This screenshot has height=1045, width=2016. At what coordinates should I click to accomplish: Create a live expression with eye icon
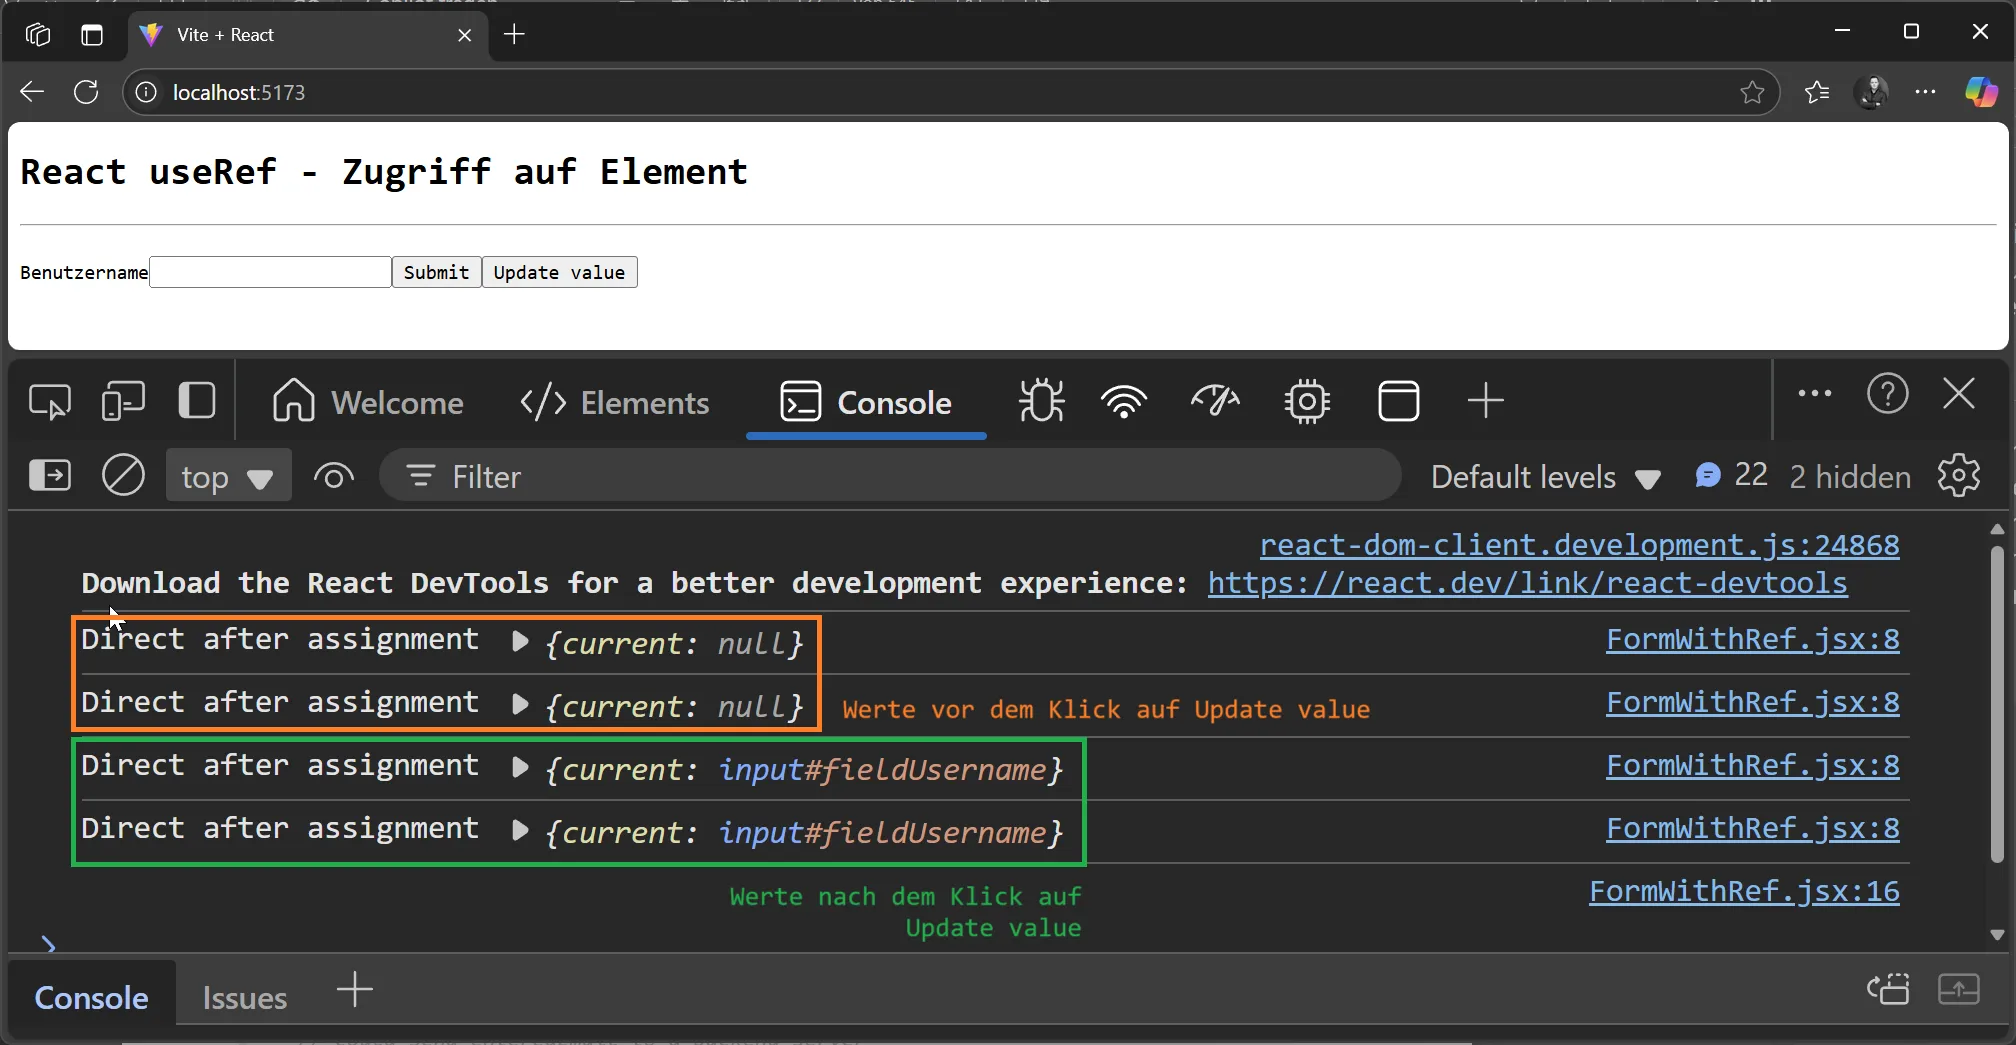334,476
